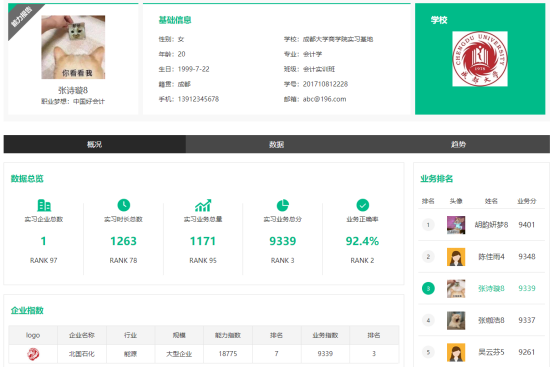Click the 业务排名 panel heading
Image resolution: width=554 pixels, height=368 pixels.
437,179
